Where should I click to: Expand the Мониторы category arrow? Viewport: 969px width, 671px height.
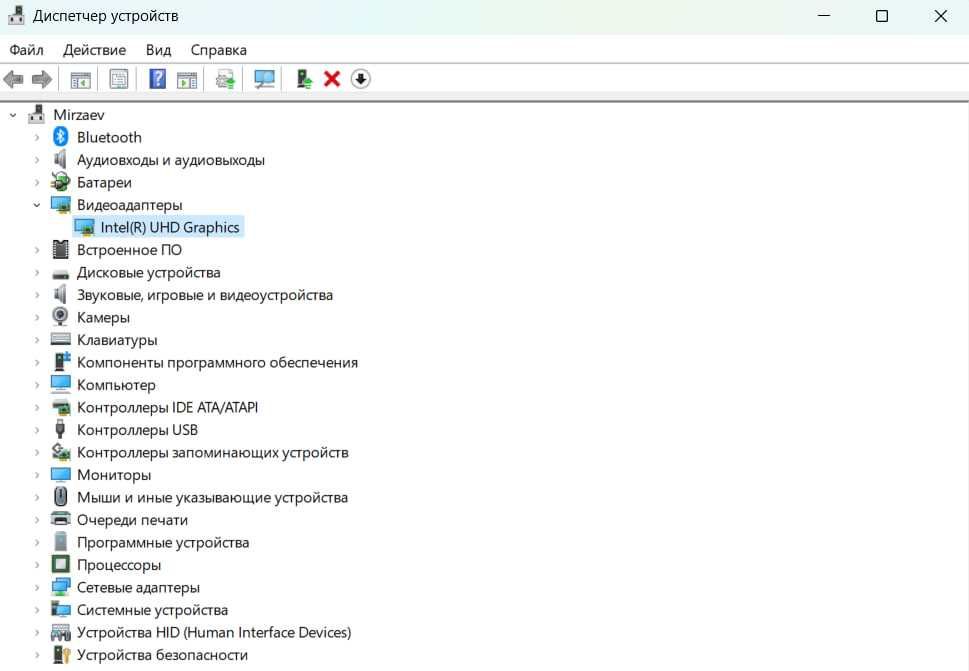36,475
